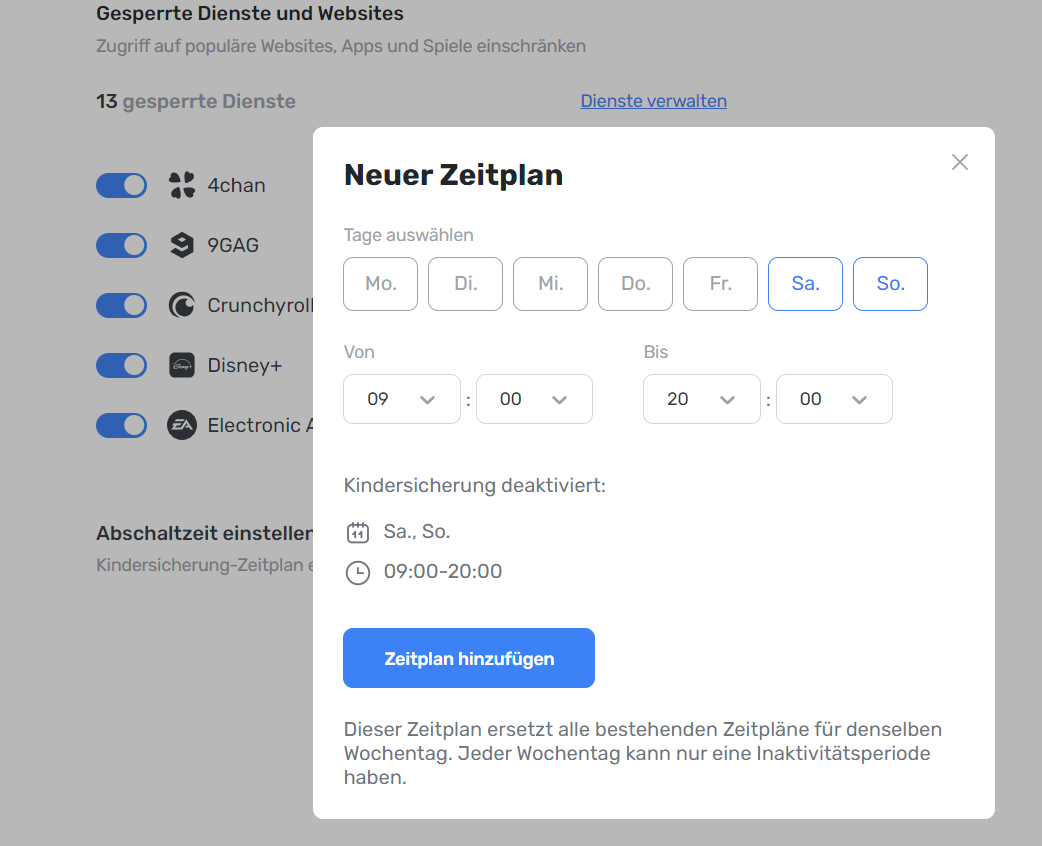1042x846 pixels.
Task: Open the Von hour dropdown showing 09
Action: click(402, 399)
